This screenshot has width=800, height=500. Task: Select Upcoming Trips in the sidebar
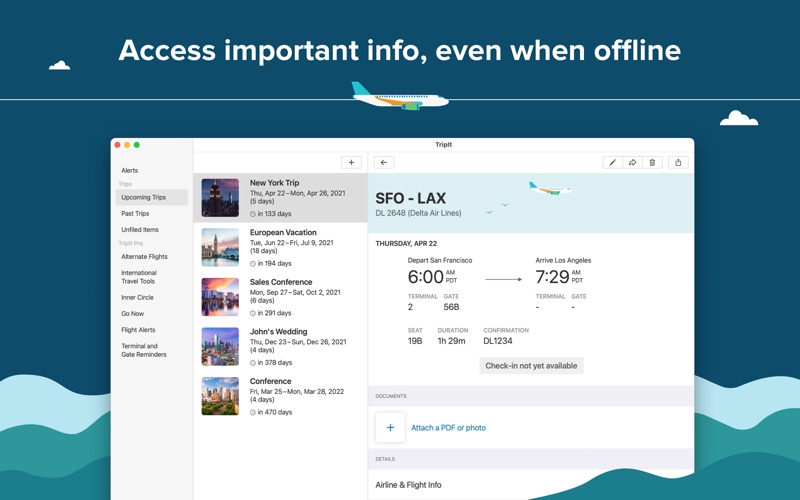click(144, 197)
